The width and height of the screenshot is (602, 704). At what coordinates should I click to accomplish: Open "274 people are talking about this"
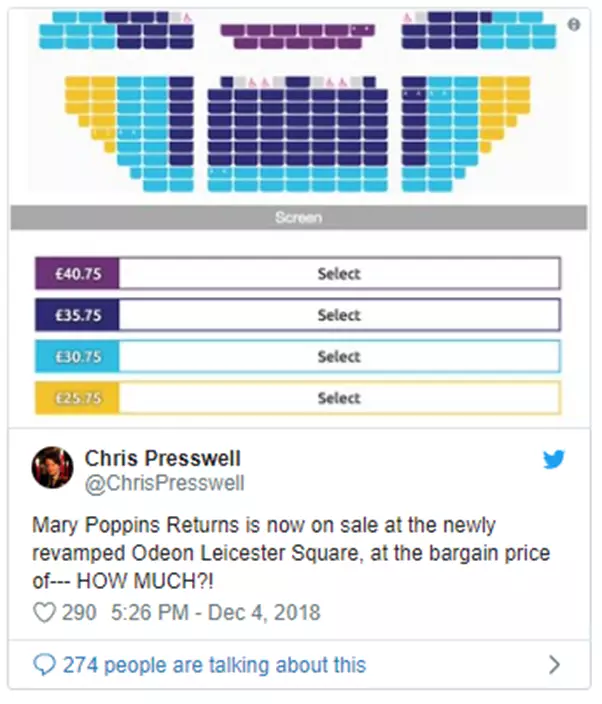tap(213, 664)
